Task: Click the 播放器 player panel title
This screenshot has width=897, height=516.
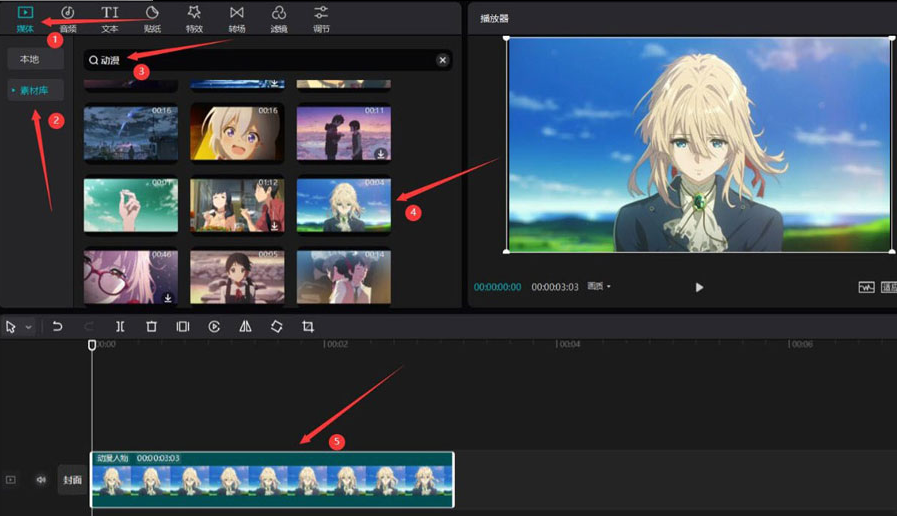Action: click(494, 18)
